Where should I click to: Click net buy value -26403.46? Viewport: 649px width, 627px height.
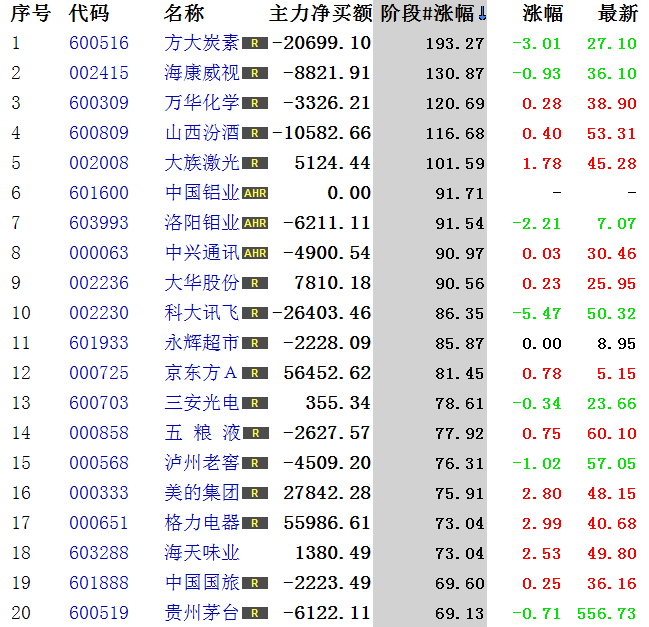(322, 313)
